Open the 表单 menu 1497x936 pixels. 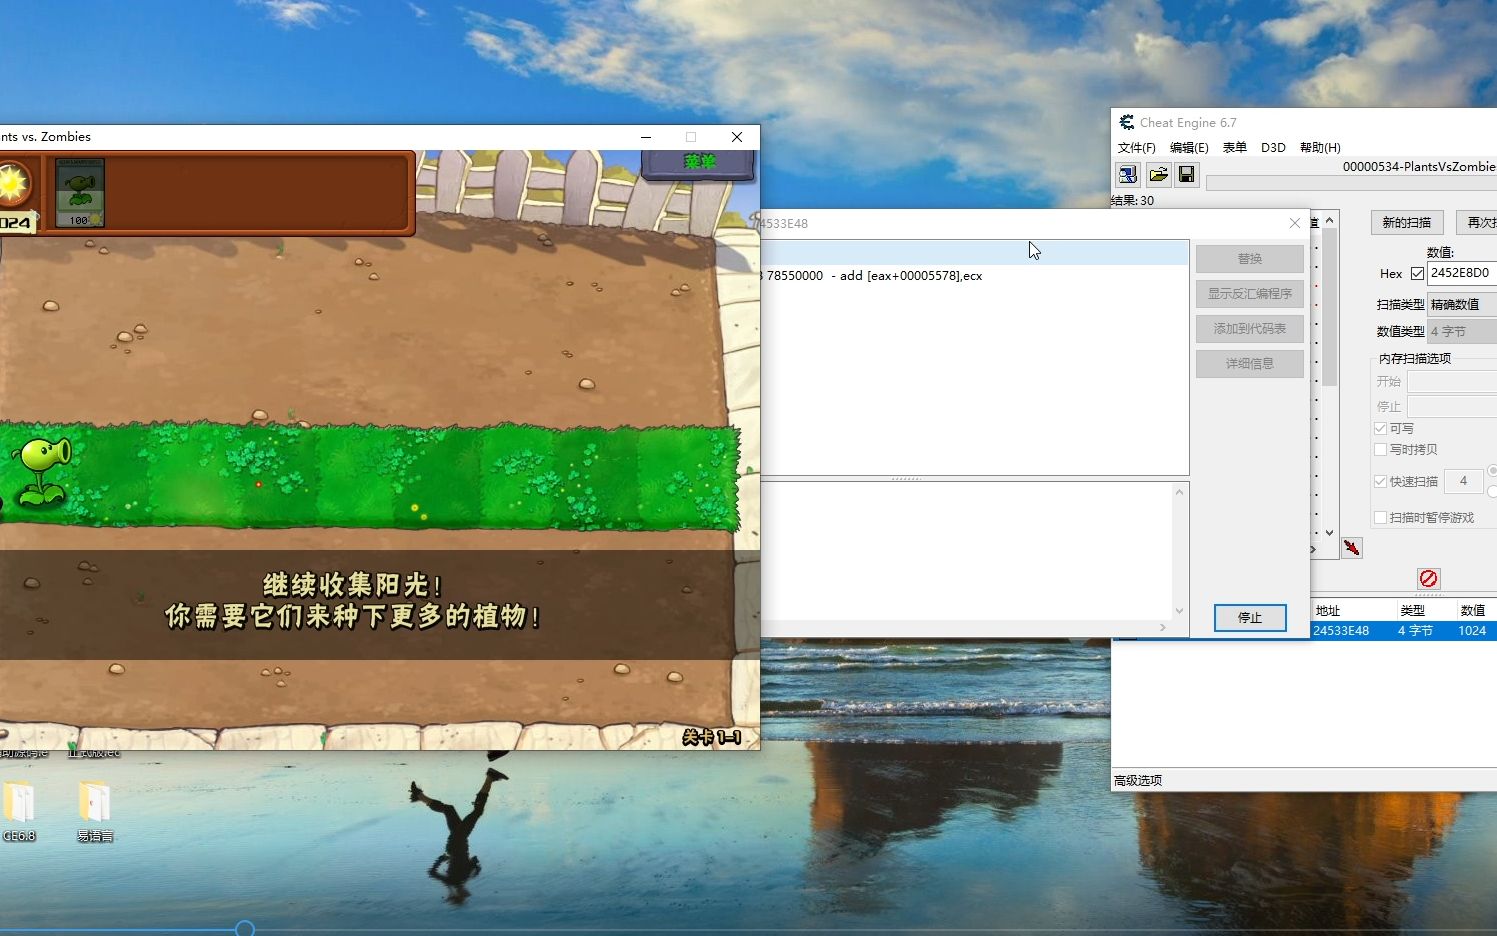click(x=1235, y=147)
